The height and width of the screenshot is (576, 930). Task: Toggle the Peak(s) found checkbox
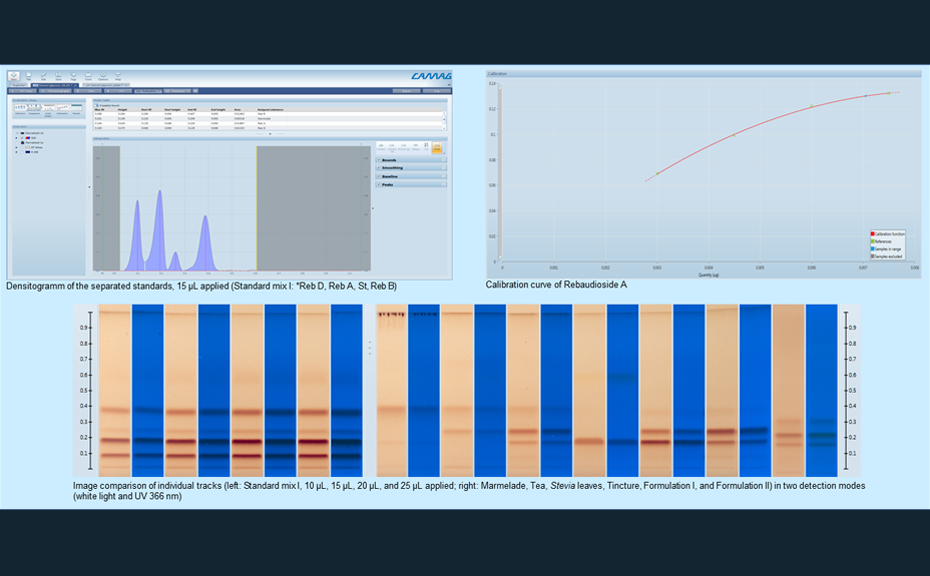96,105
